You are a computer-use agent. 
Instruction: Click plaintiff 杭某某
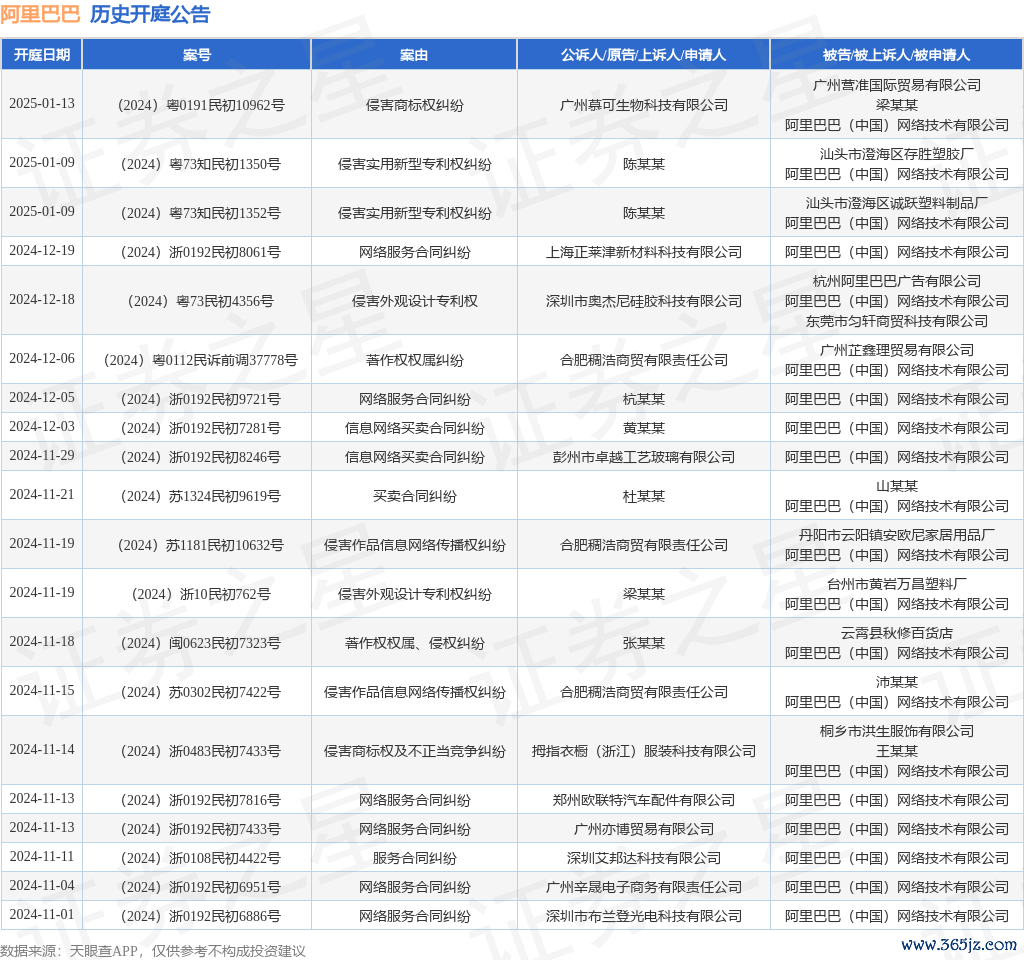click(x=643, y=399)
